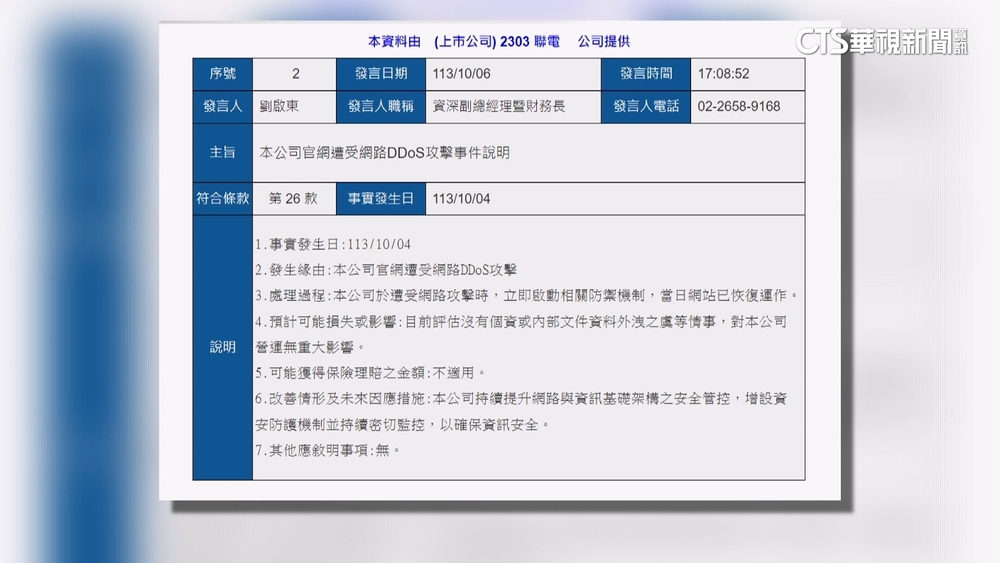The height and width of the screenshot is (563, 1000).
Task: Click line '6.改善情形及未來因應措施'
Action: coord(521,399)
